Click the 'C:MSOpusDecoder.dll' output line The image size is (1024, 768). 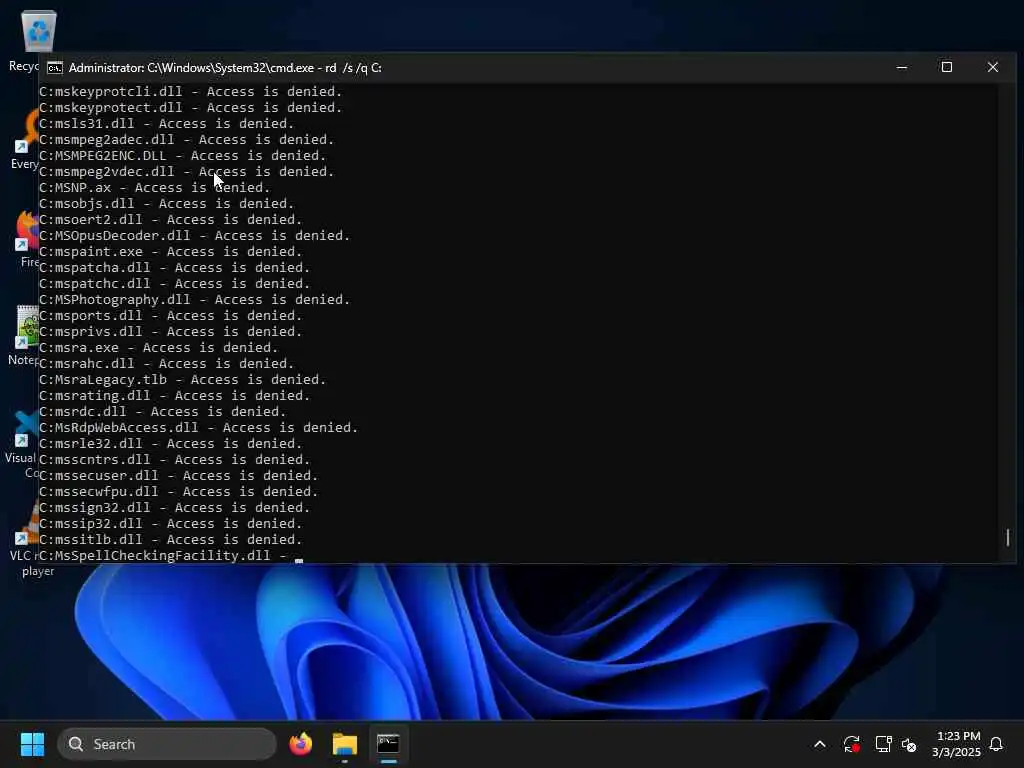[195, 235]
